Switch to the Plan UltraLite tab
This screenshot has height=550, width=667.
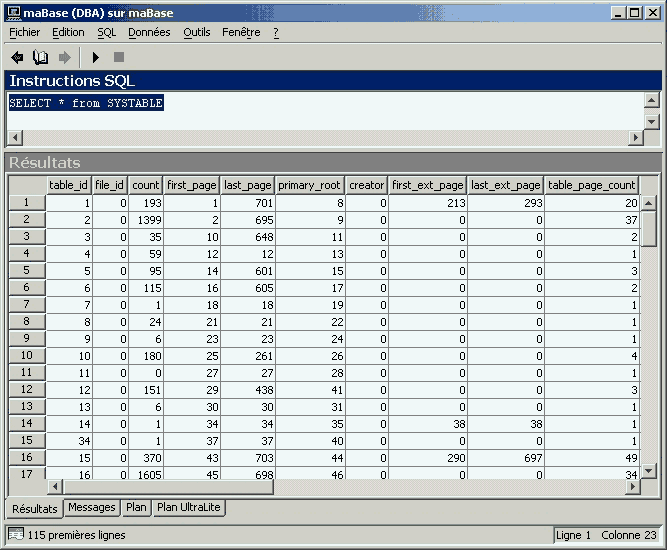pyautogui.click(x=189, y=508)
